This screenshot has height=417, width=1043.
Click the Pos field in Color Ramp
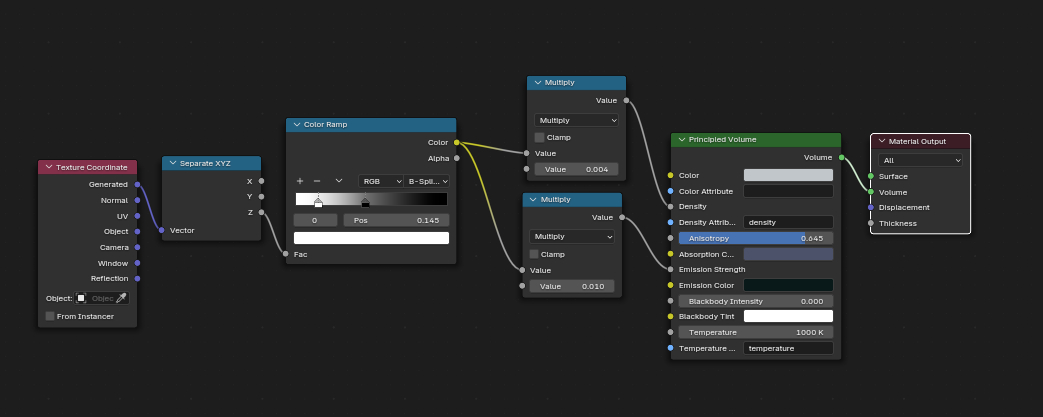click(396, 220)
